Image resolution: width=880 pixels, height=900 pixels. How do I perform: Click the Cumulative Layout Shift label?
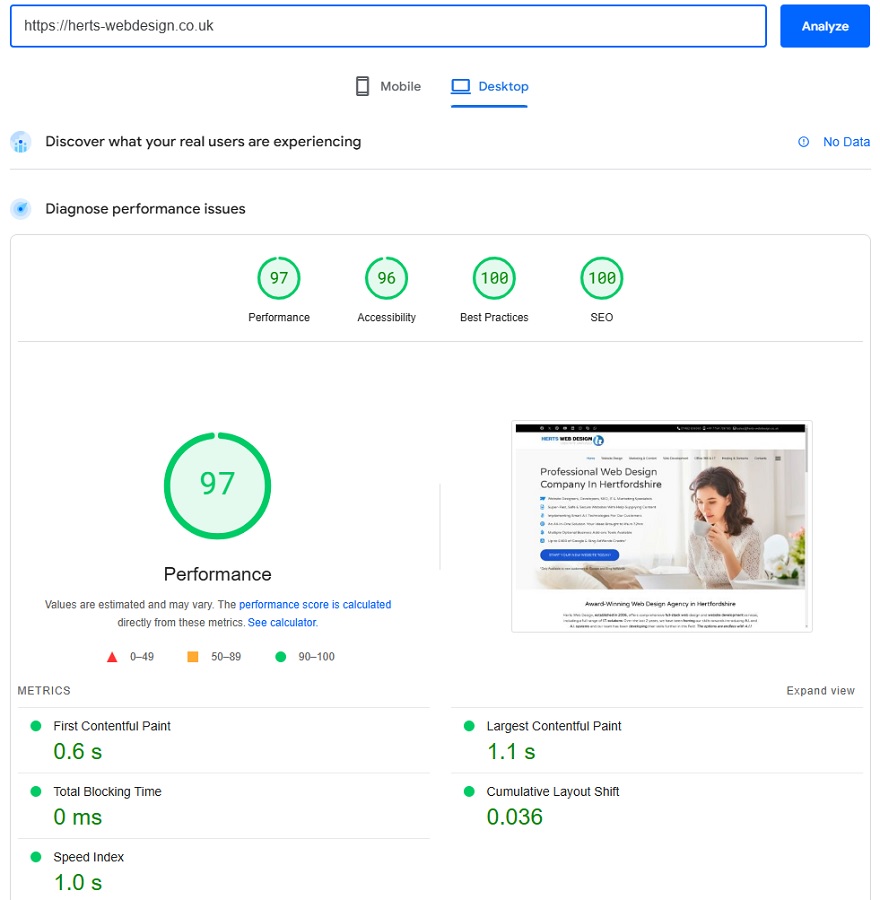click(553, 792)
